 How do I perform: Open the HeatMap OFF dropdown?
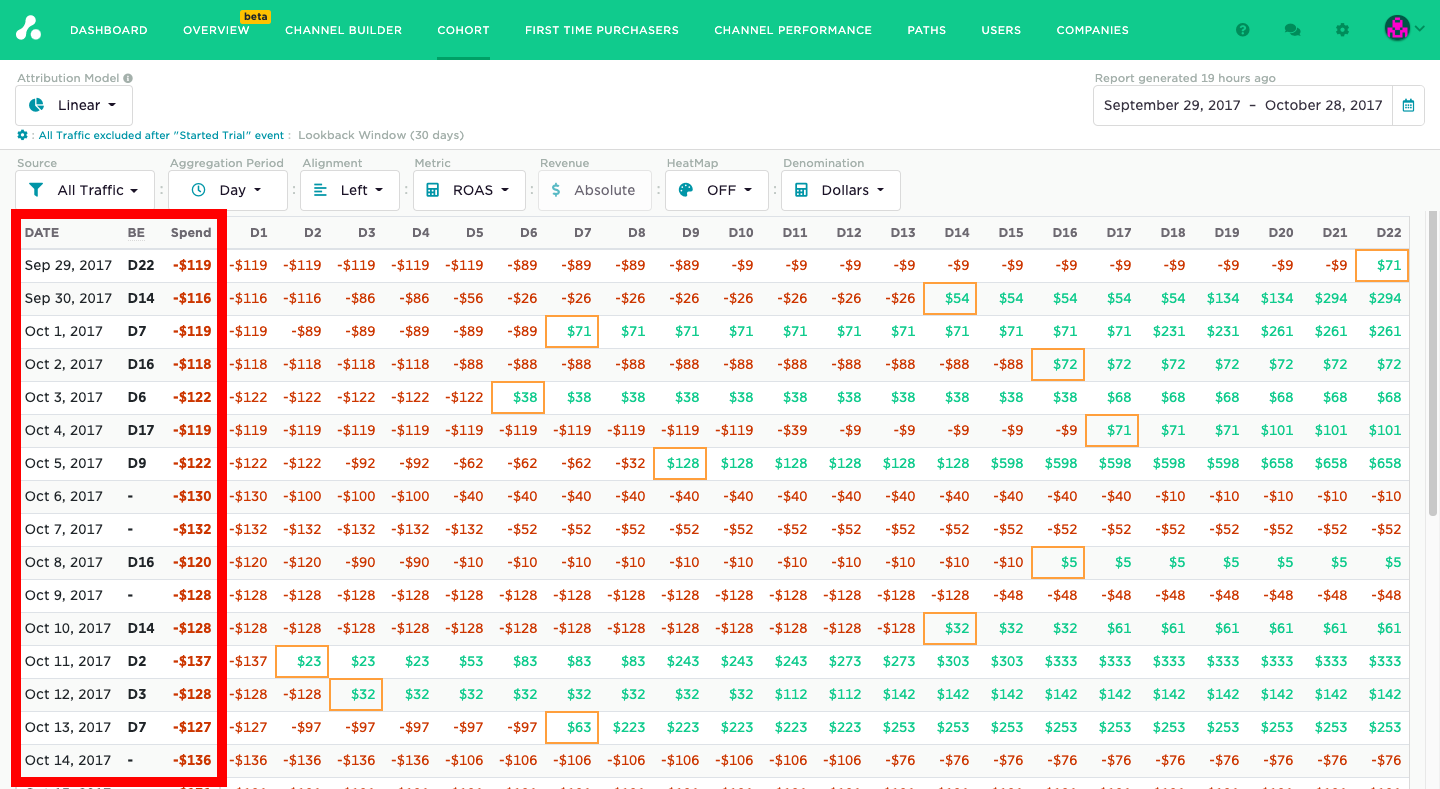click(717, 190)
